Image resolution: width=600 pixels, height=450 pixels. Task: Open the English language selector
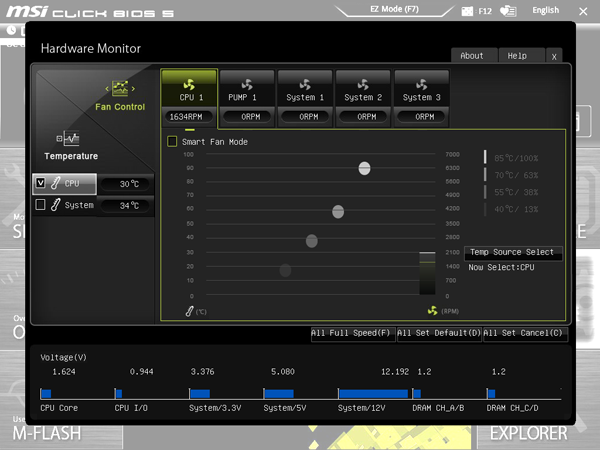click(545, 10)
